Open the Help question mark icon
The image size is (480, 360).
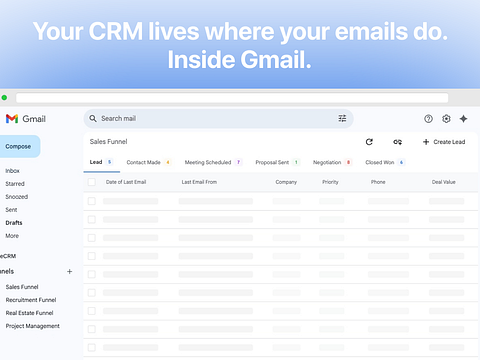click(x=428, y=119)
